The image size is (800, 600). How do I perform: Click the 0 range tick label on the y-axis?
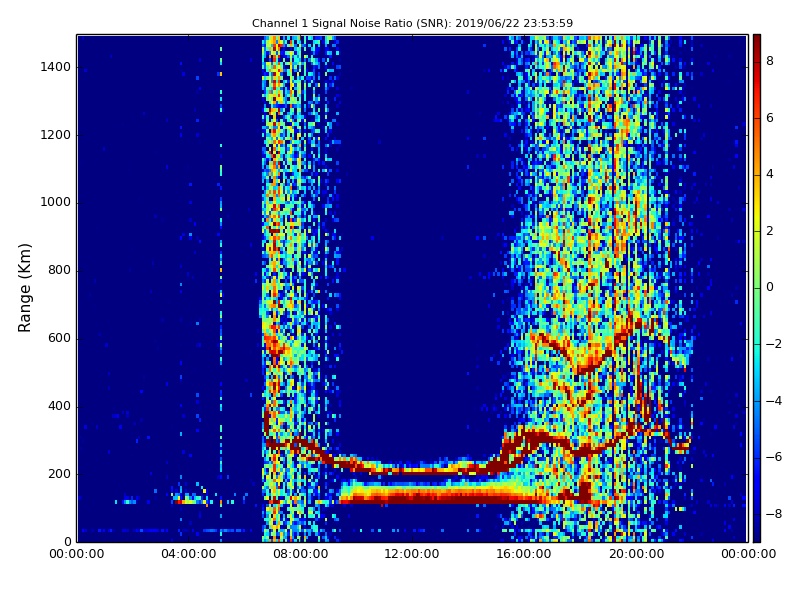(x=67, y=541)
